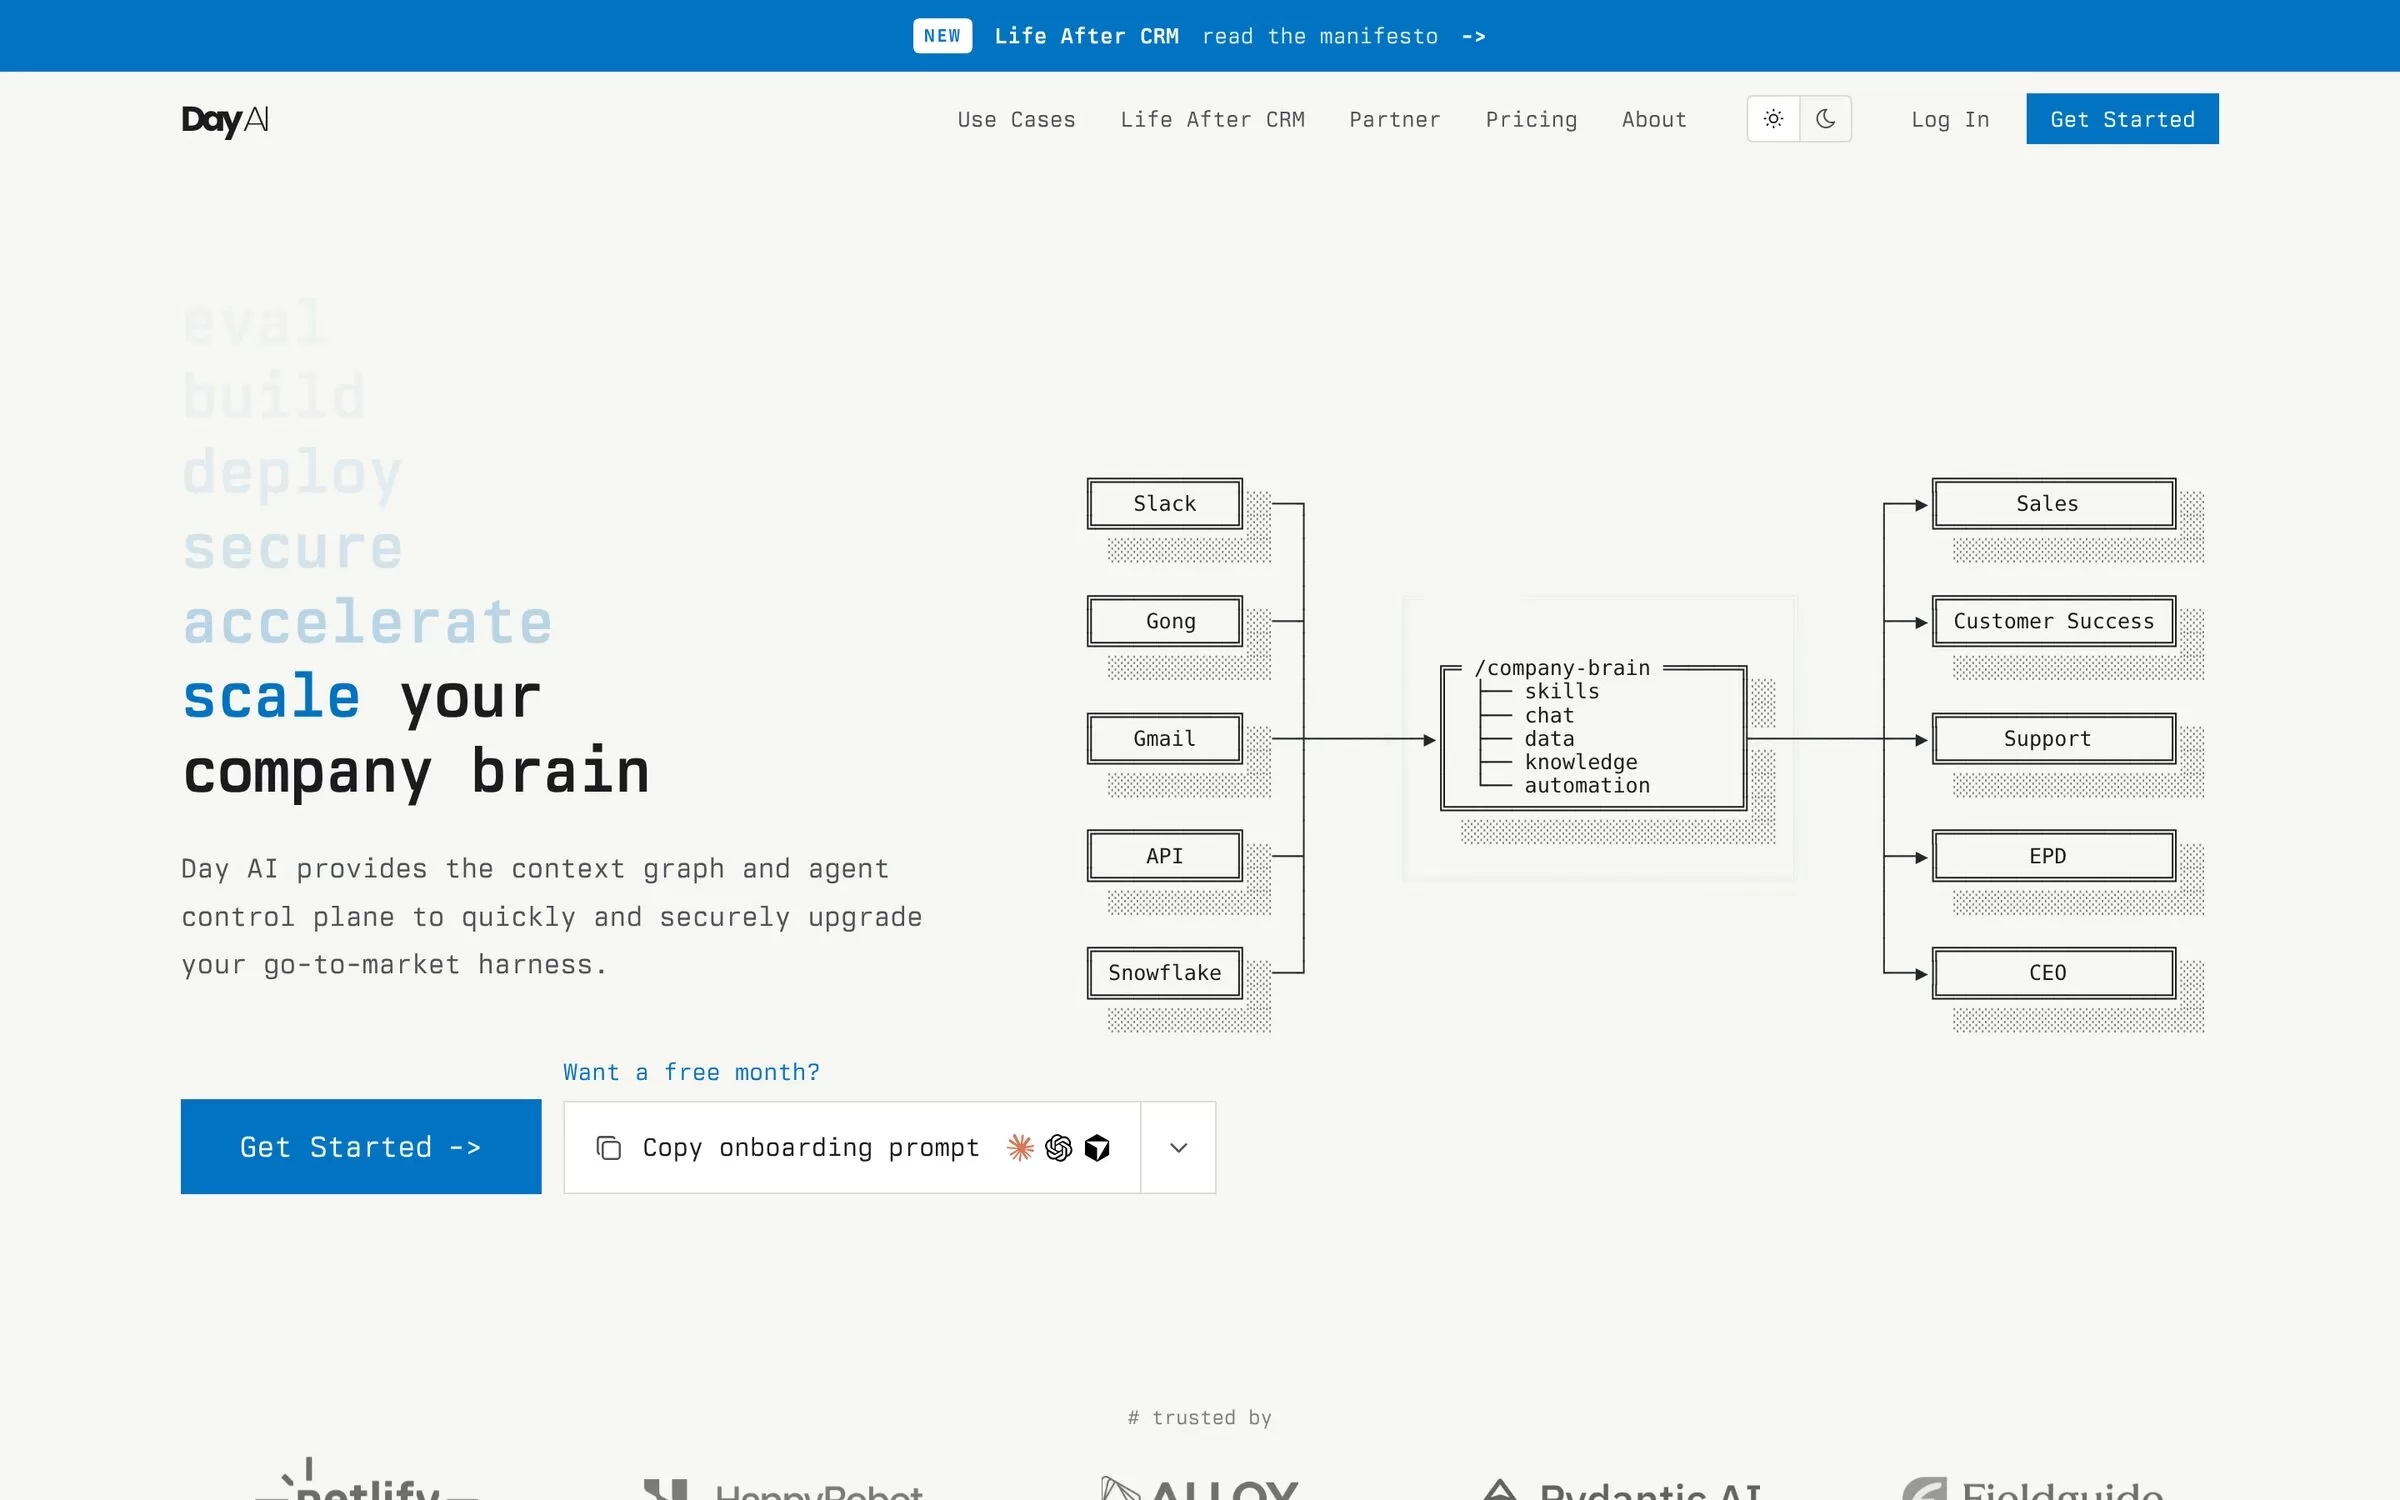
Task: Open Life After CRM nav item
Action: pyautogui.click(x=1212, y=120)
